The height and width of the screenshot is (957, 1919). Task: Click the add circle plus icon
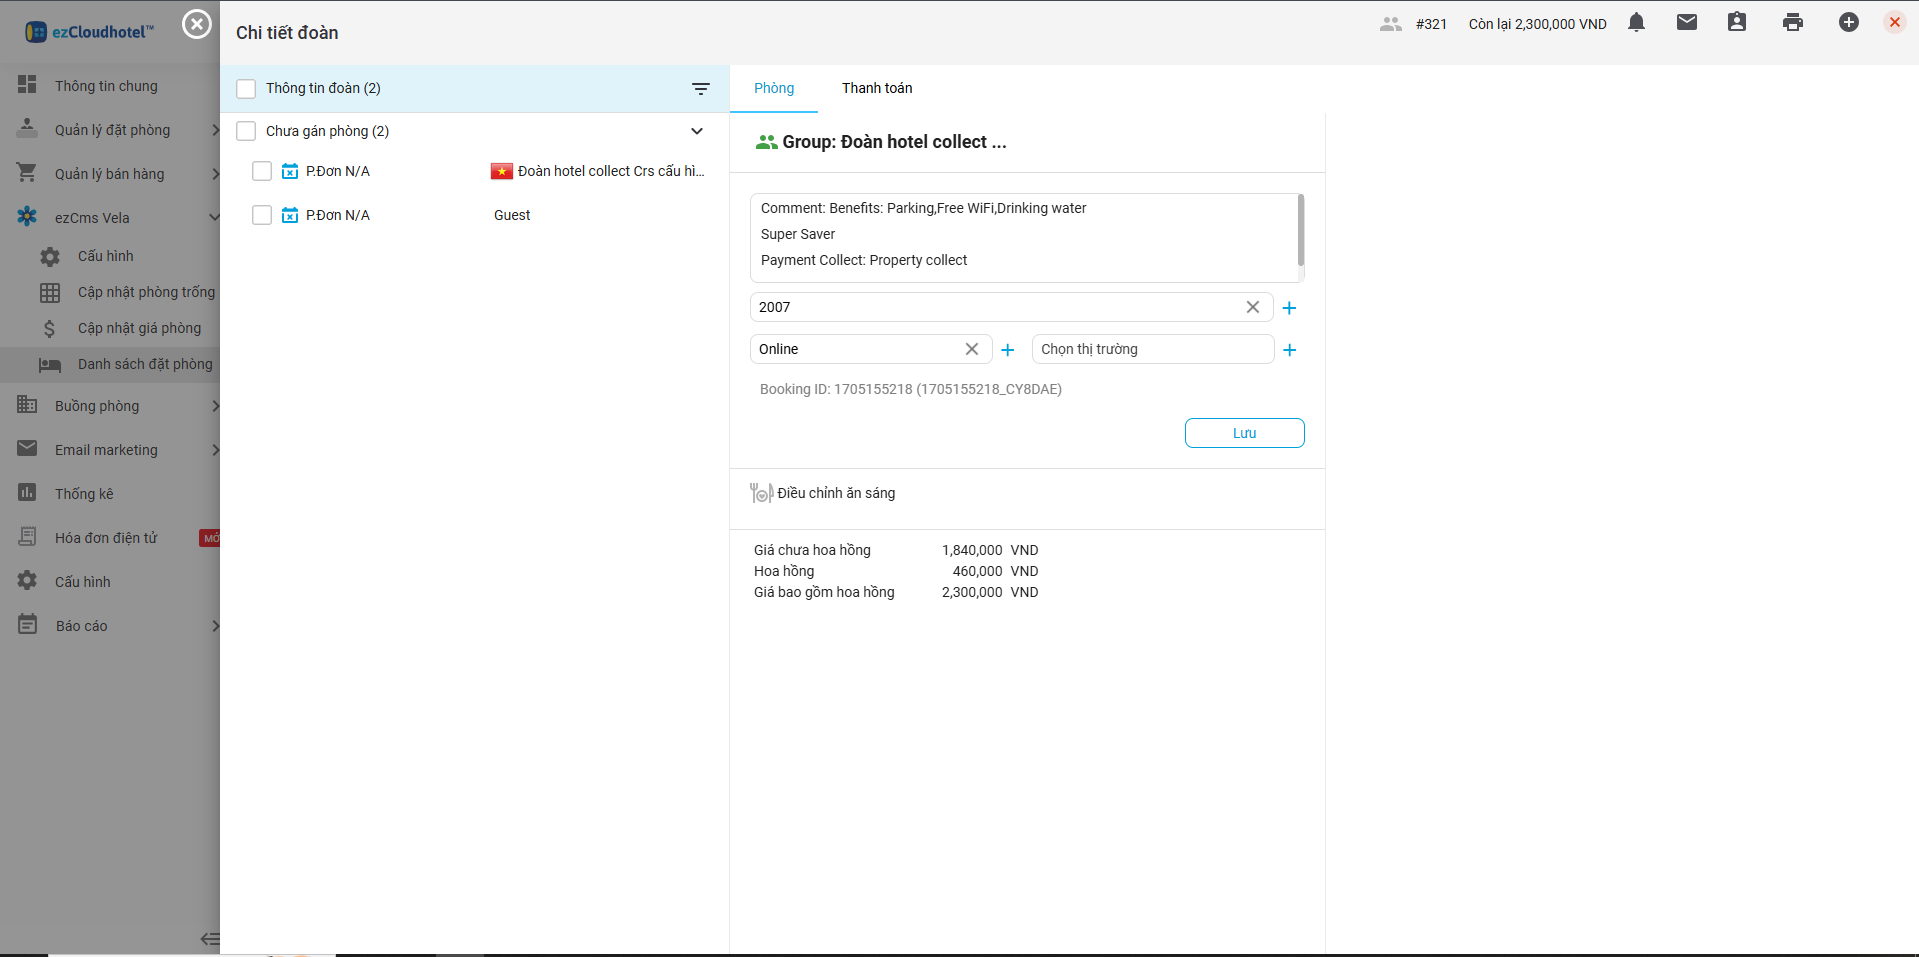pyautogui.click(x=1848, y=23)
